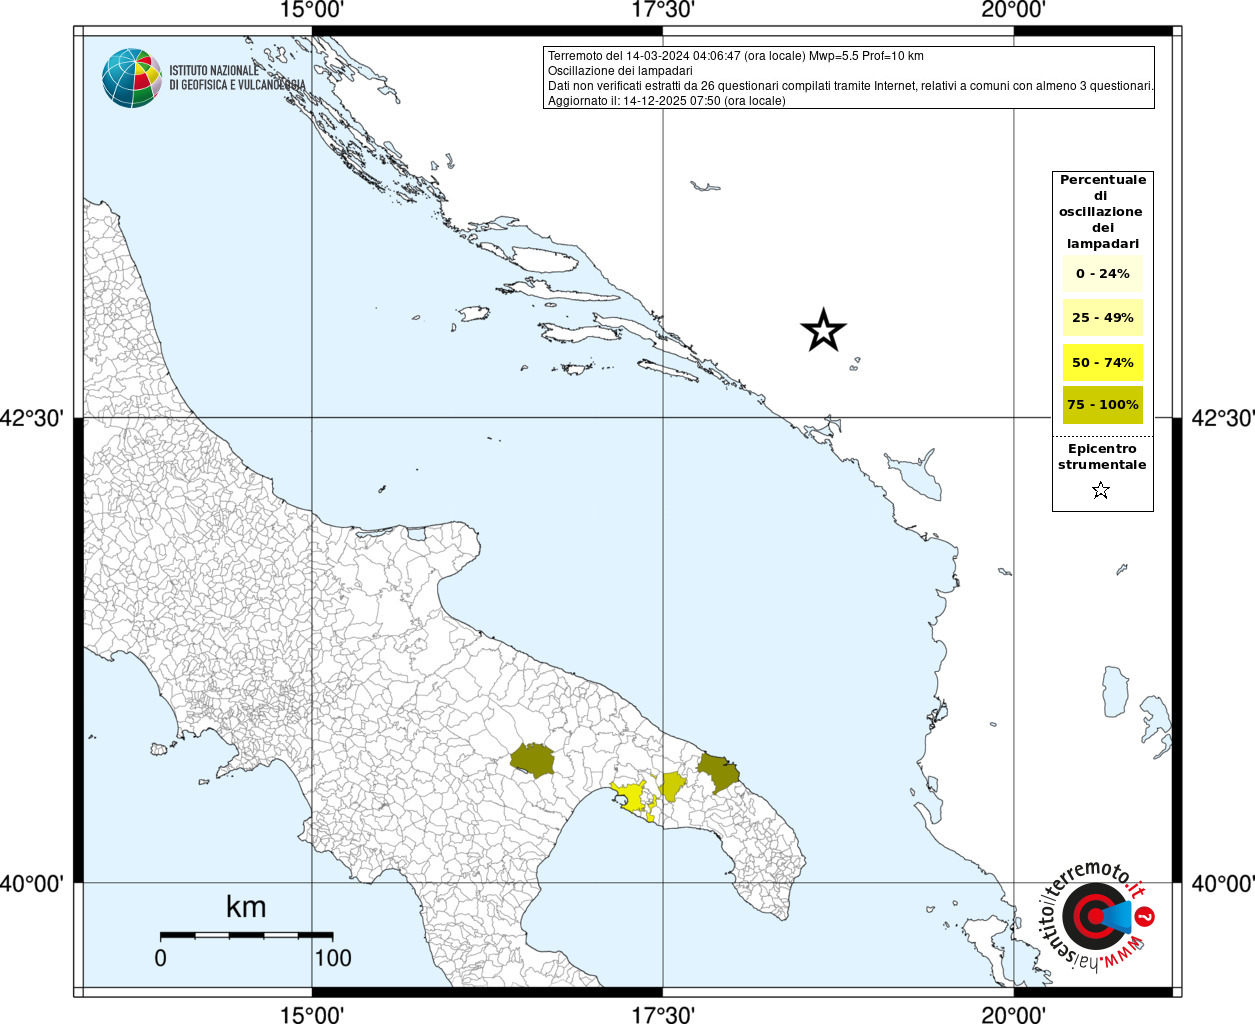The width and height of the screenshot is (1255, 1024).
Task: Click the 'Oscillazione dei lampadari' subtitle
Action: coord(620,71)
